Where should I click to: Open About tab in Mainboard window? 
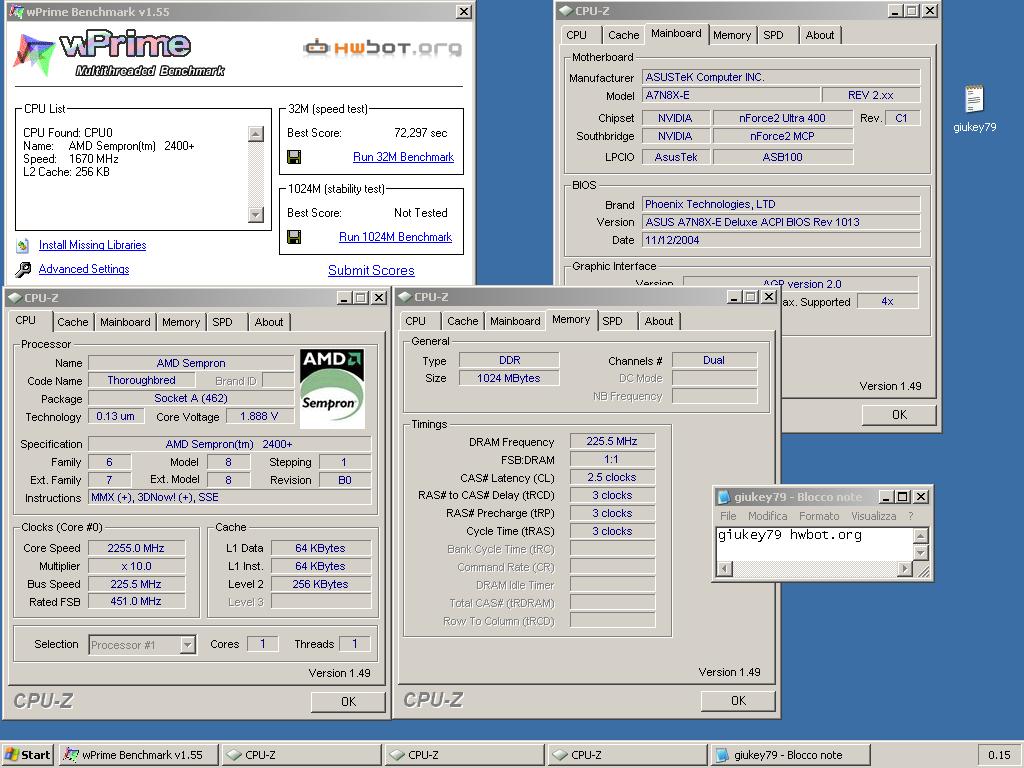pos(820,35)
